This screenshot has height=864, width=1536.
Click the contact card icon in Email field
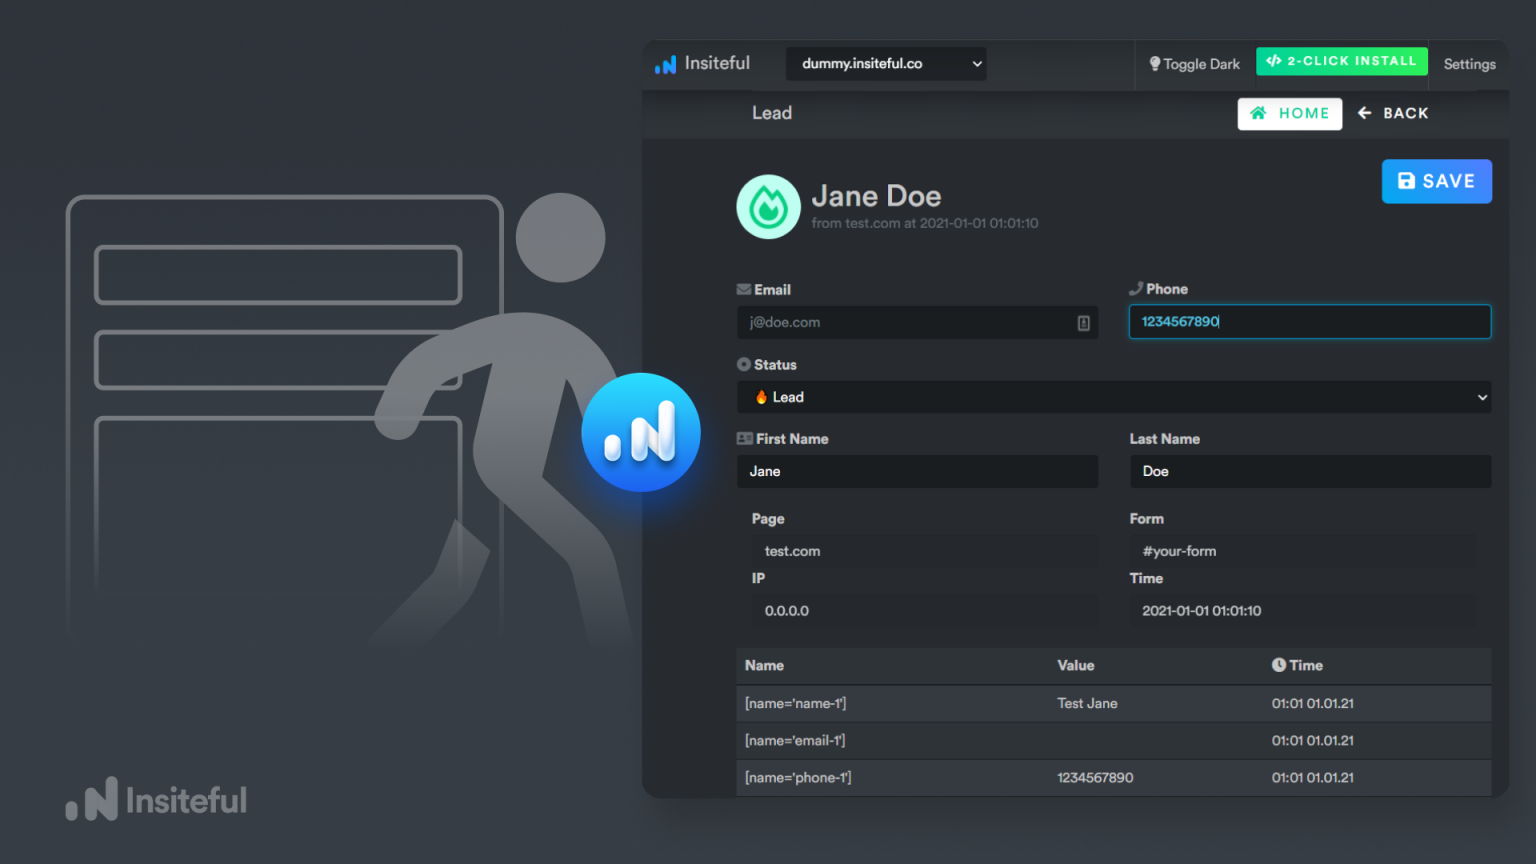[1083, 323]
